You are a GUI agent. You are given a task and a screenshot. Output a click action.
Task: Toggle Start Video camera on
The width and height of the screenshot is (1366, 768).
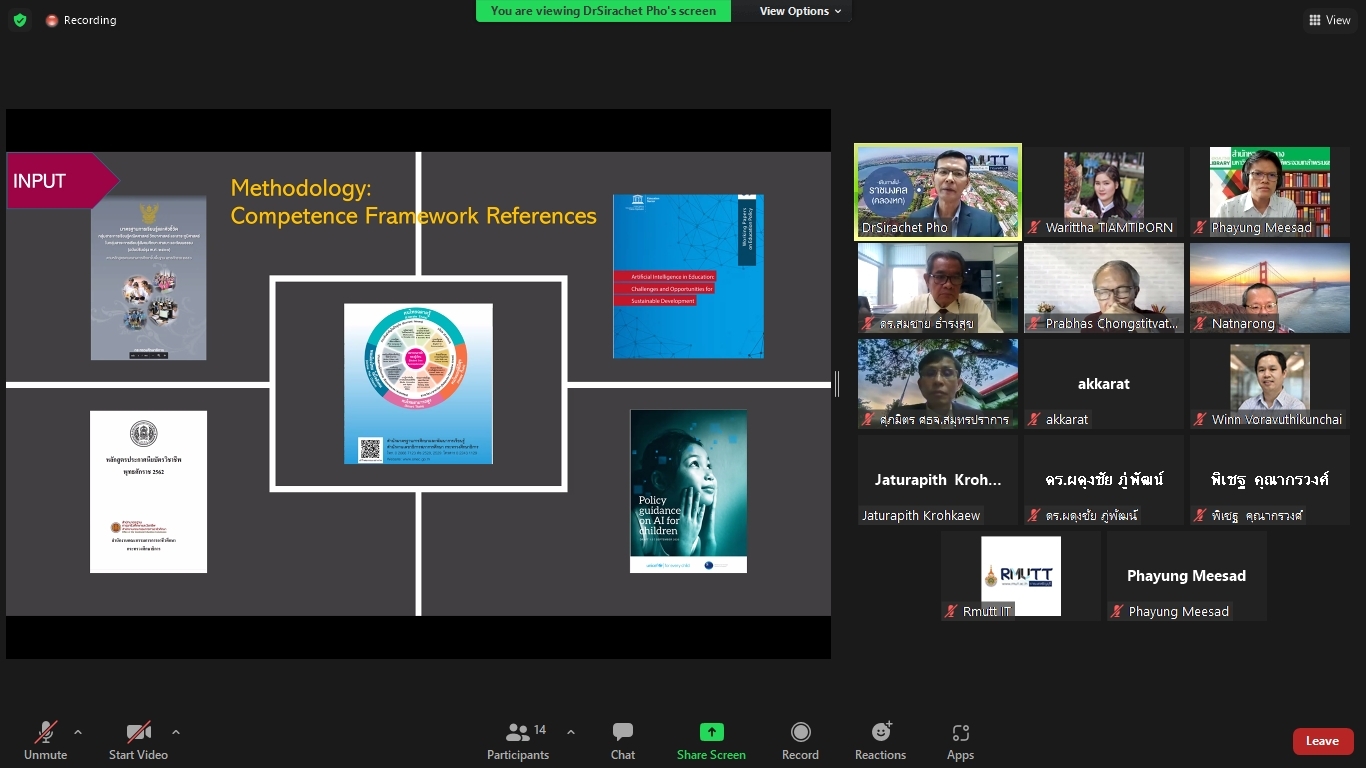[138, 741]
